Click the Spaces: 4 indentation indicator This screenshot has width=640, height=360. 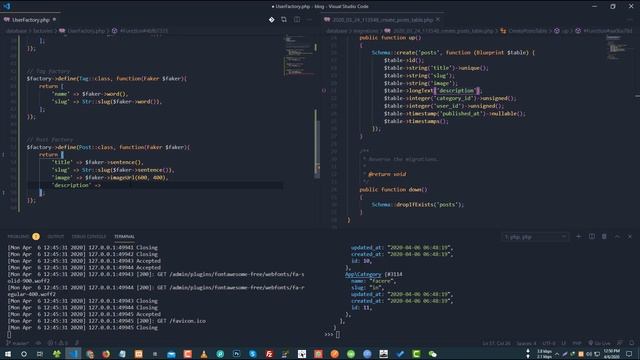526,343
